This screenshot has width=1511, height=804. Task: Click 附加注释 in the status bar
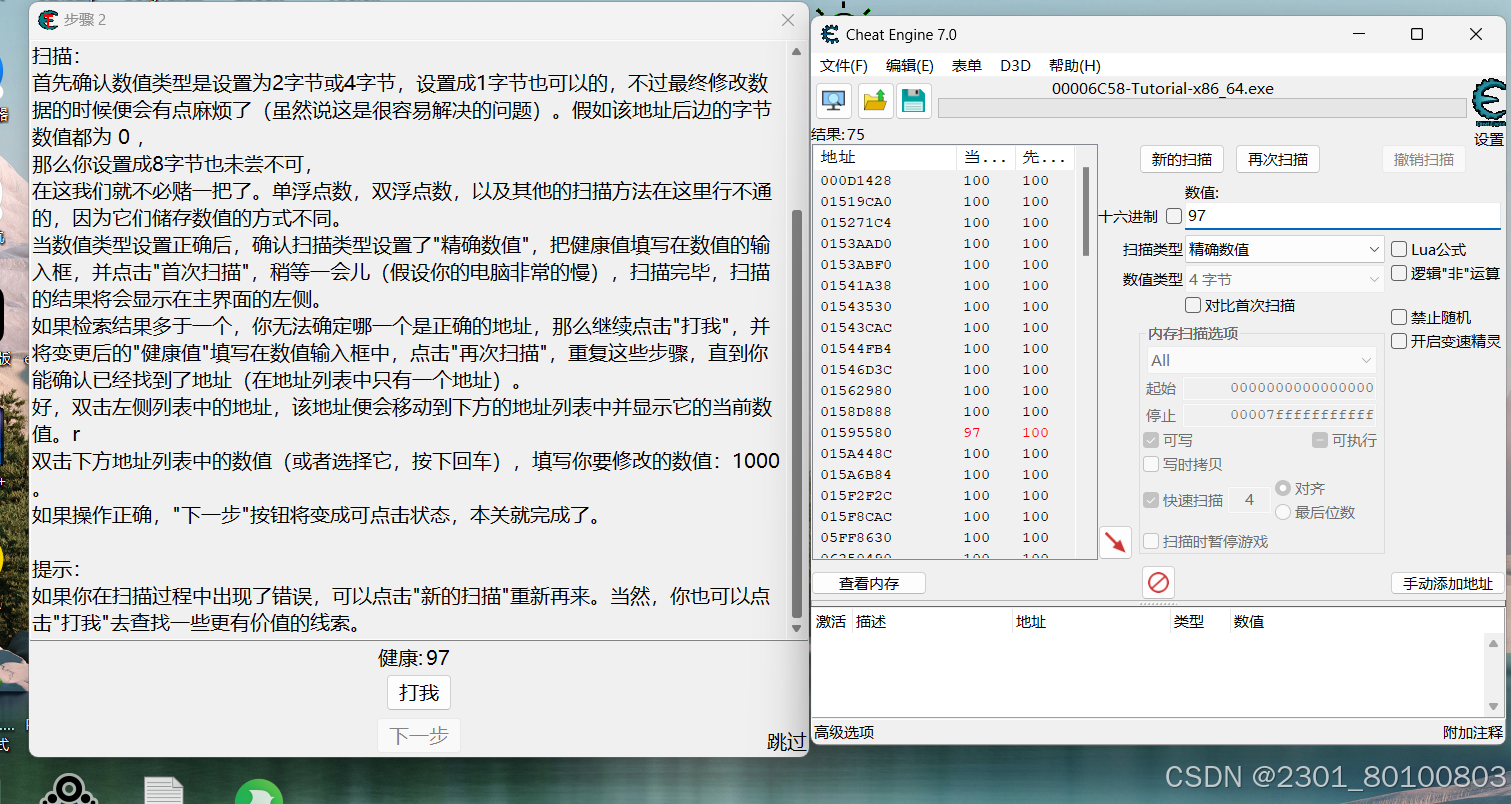tap(1472, 733)
